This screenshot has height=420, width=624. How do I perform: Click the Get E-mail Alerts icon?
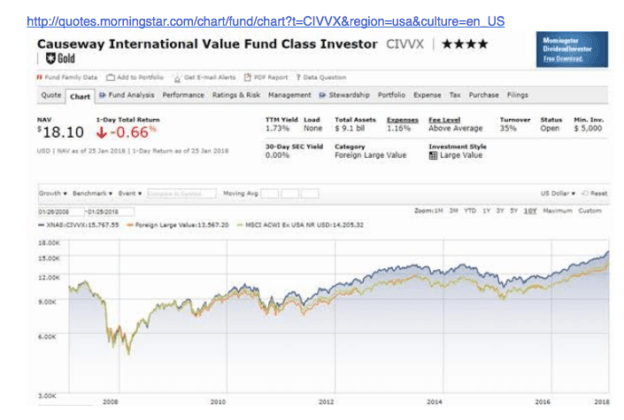(176, 77)
